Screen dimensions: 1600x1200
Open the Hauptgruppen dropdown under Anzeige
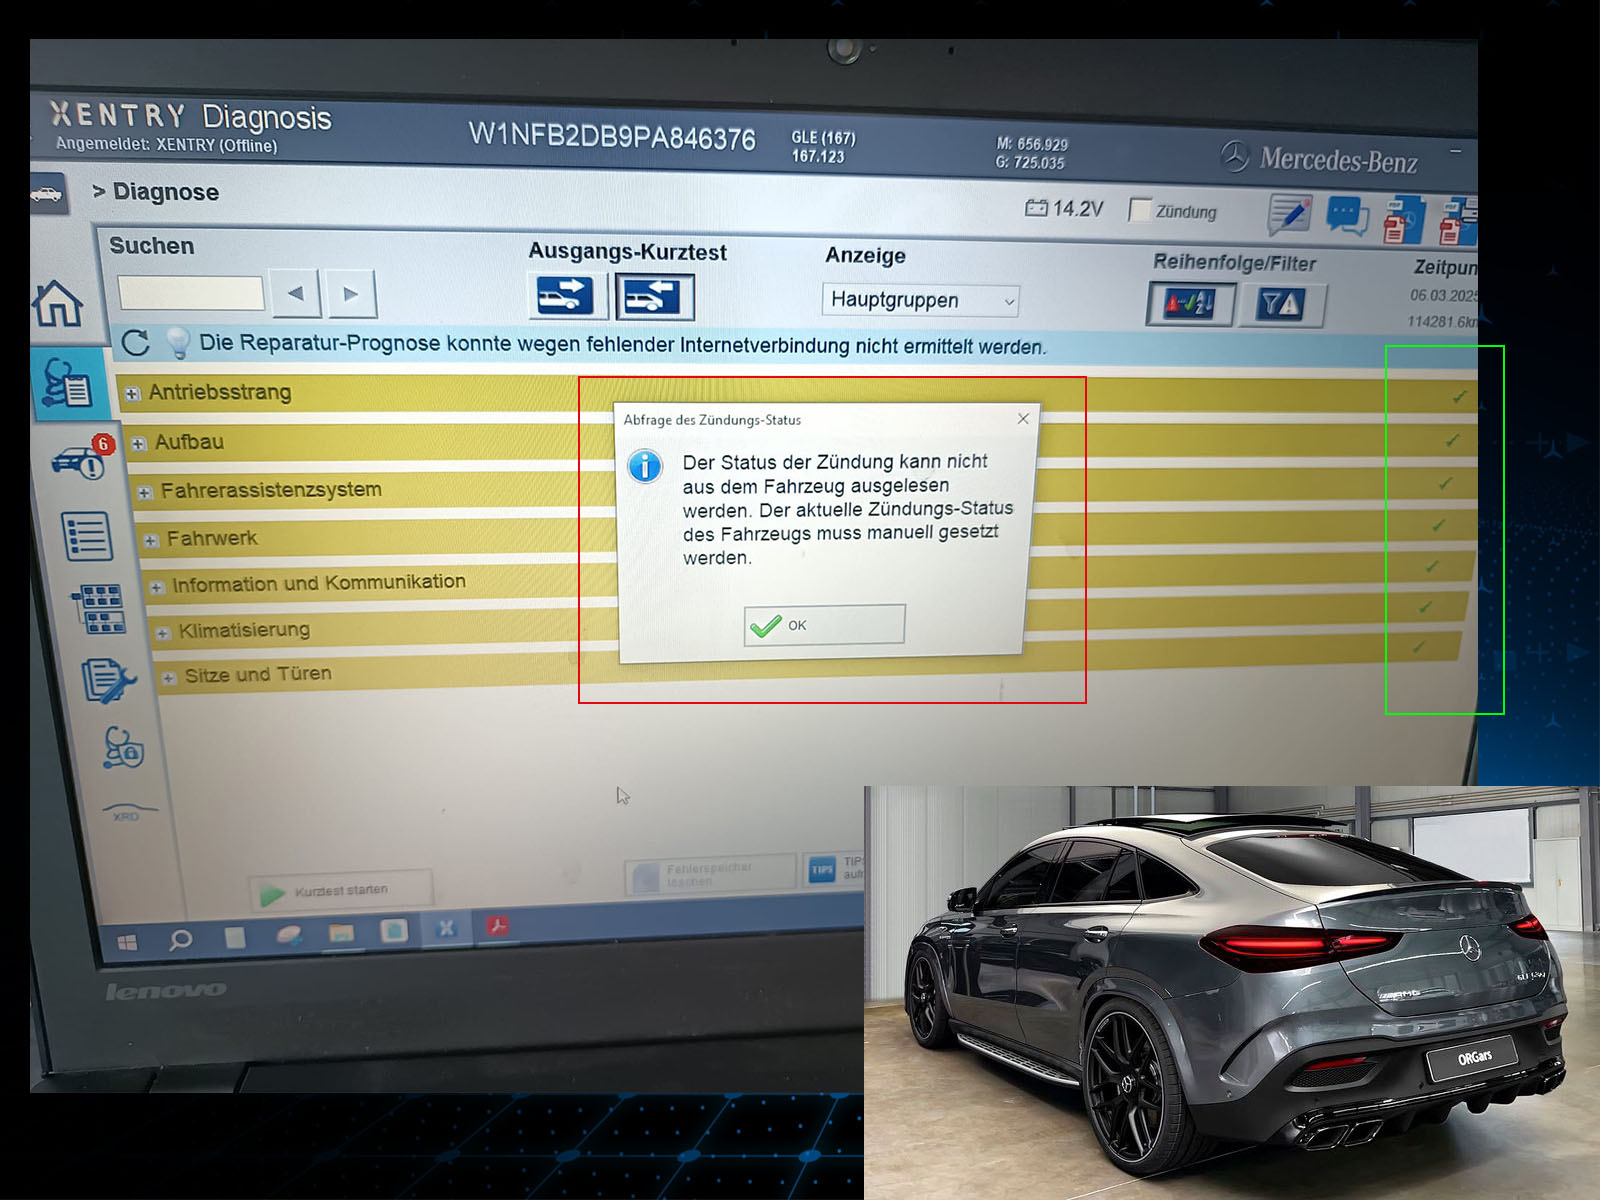click(919, 300)
